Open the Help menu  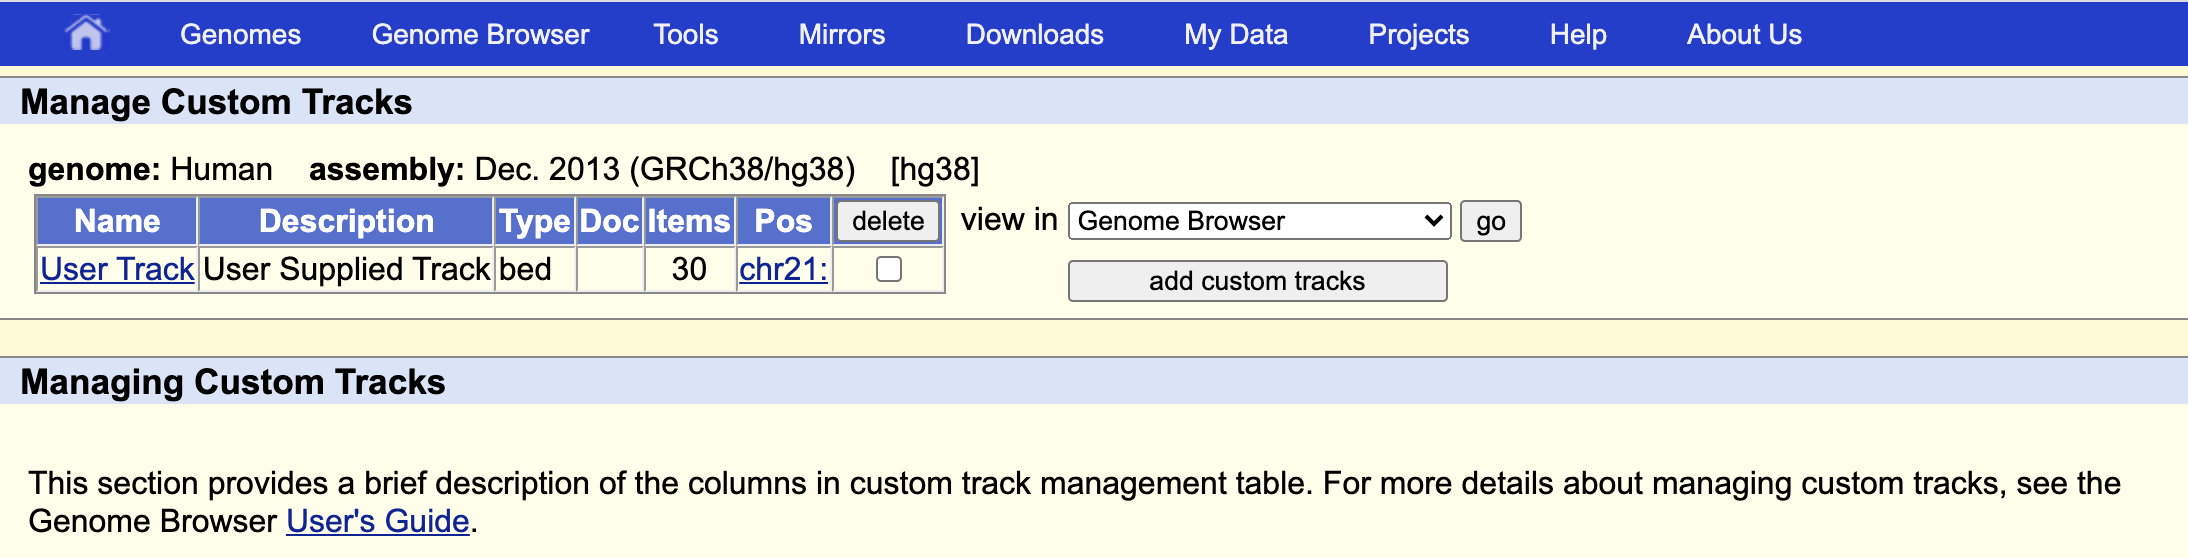pyautogui.click(x=1577, y=34)
